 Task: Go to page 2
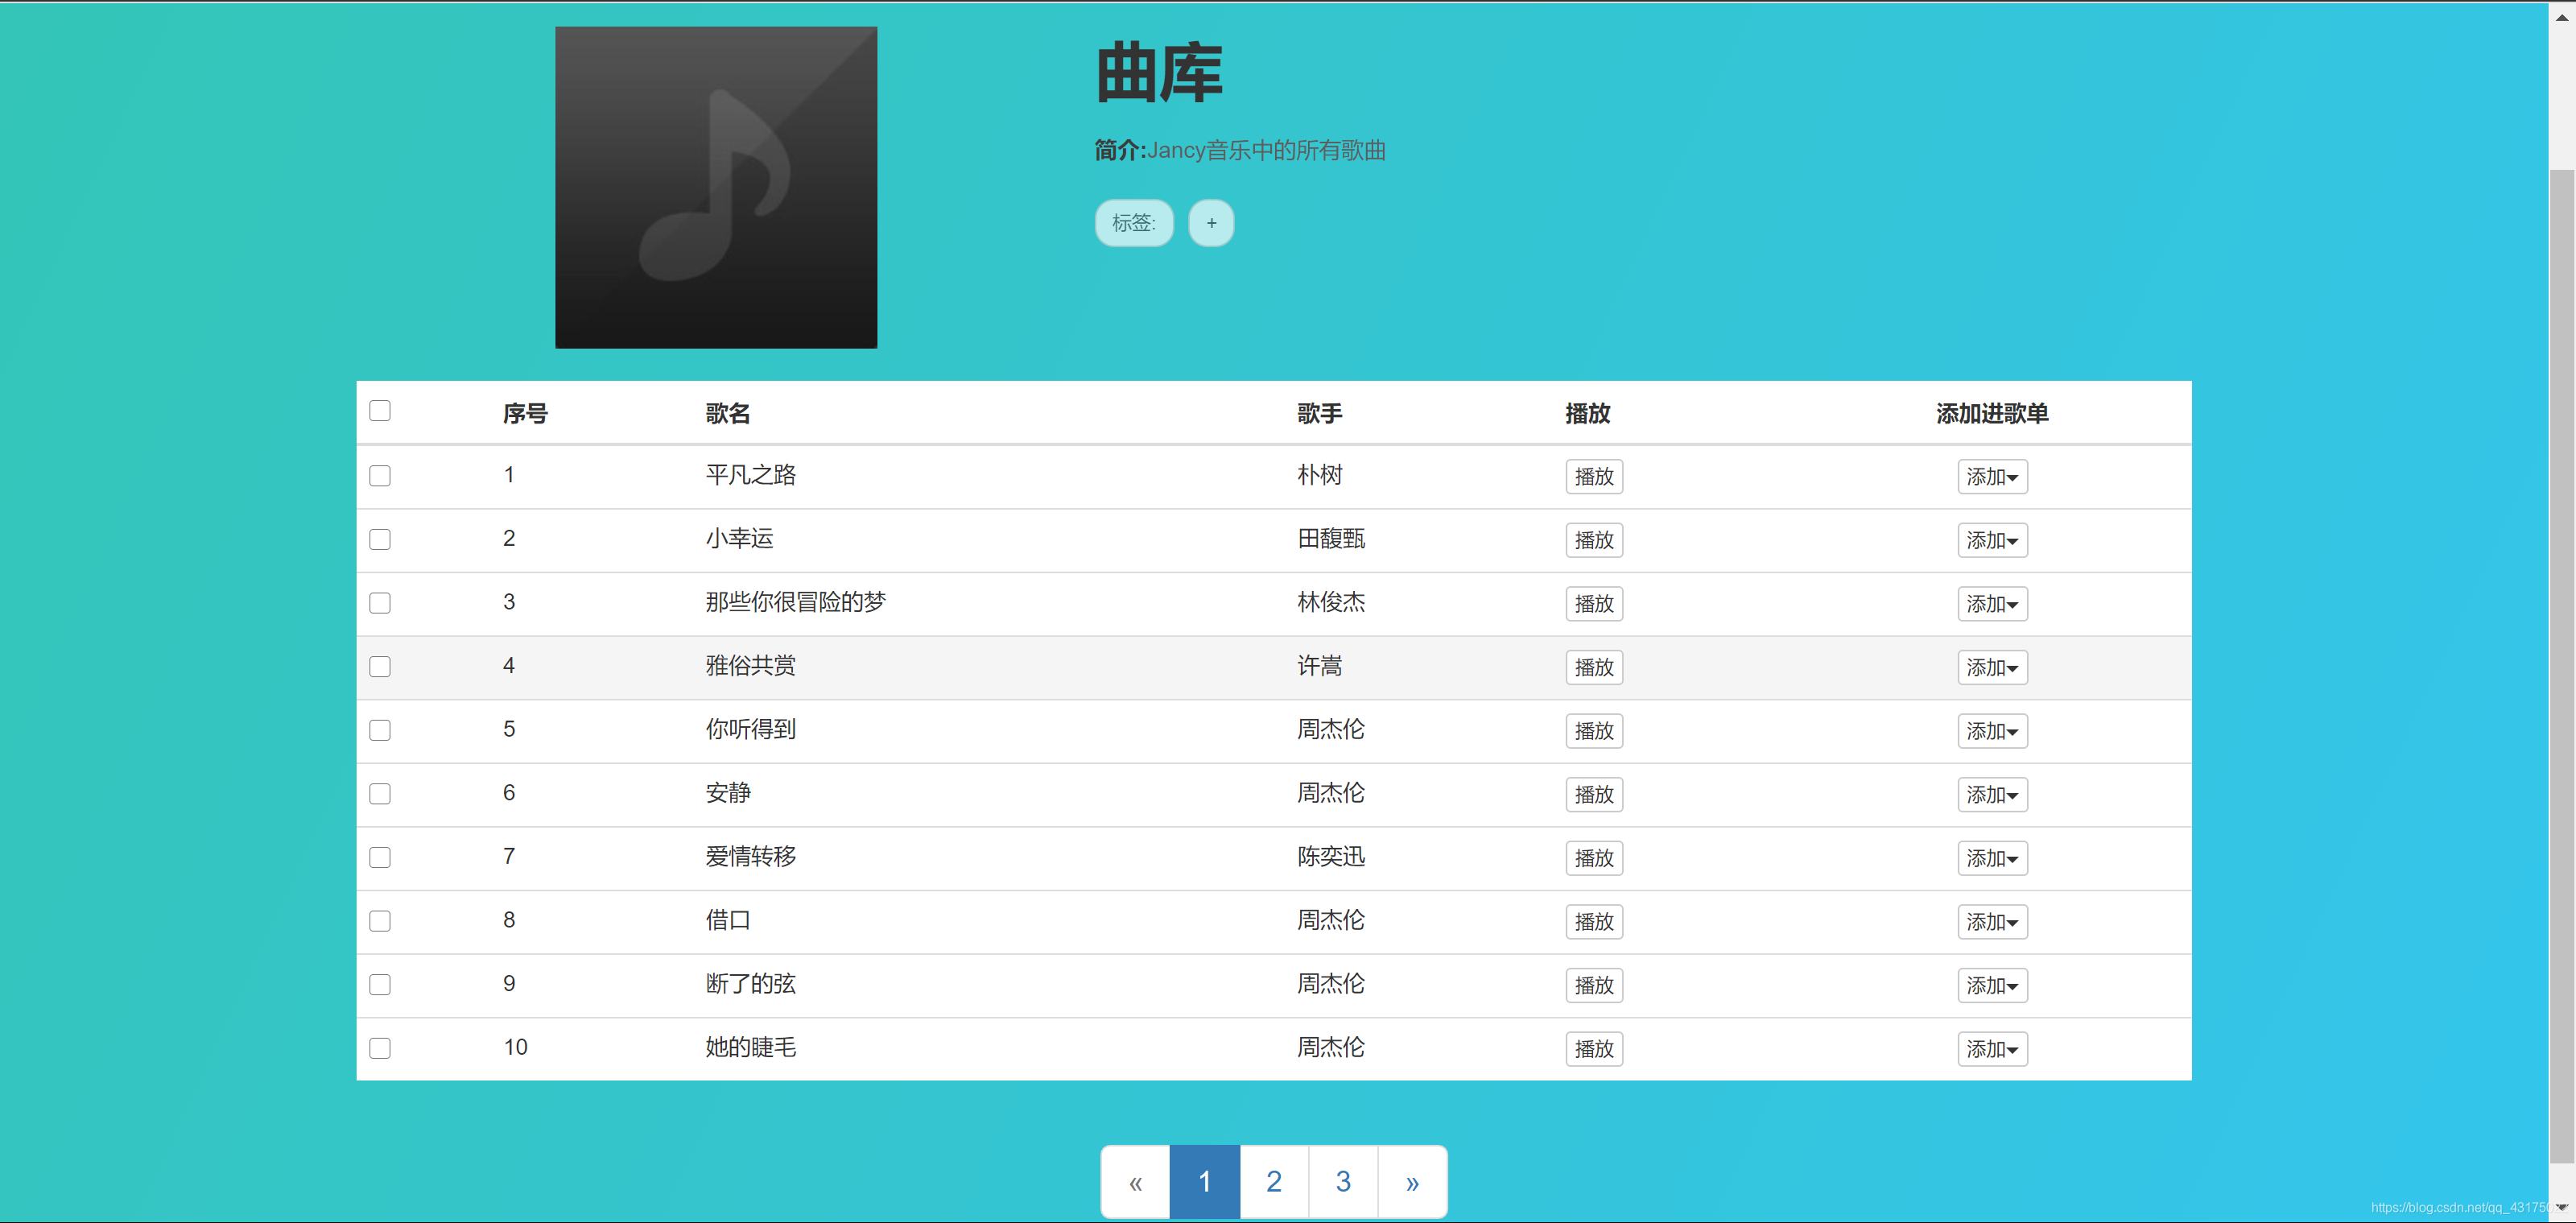1274,1182
